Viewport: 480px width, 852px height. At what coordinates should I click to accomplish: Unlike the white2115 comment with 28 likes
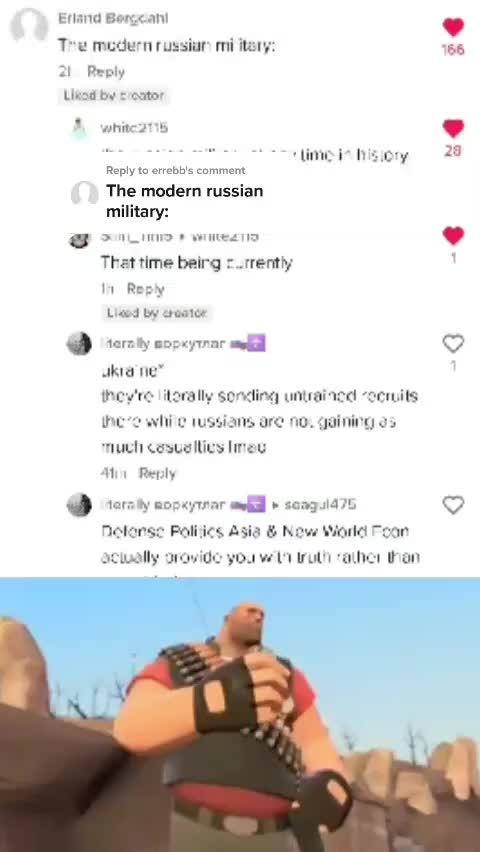click(x=453, y=129)
